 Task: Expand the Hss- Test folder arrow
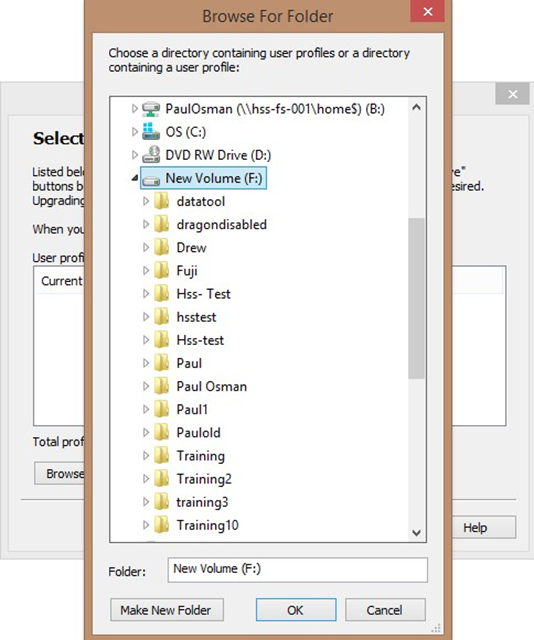tap(146, 294)
